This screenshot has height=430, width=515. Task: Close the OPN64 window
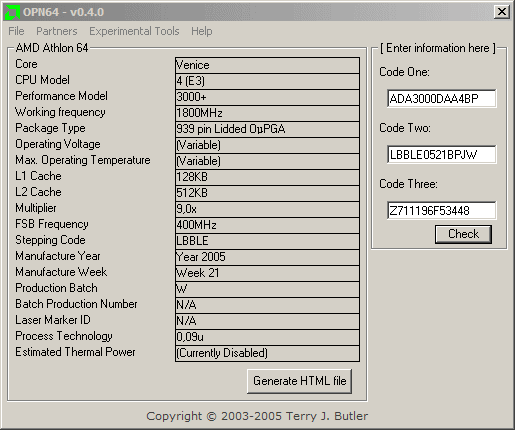[x=502, y=12]
